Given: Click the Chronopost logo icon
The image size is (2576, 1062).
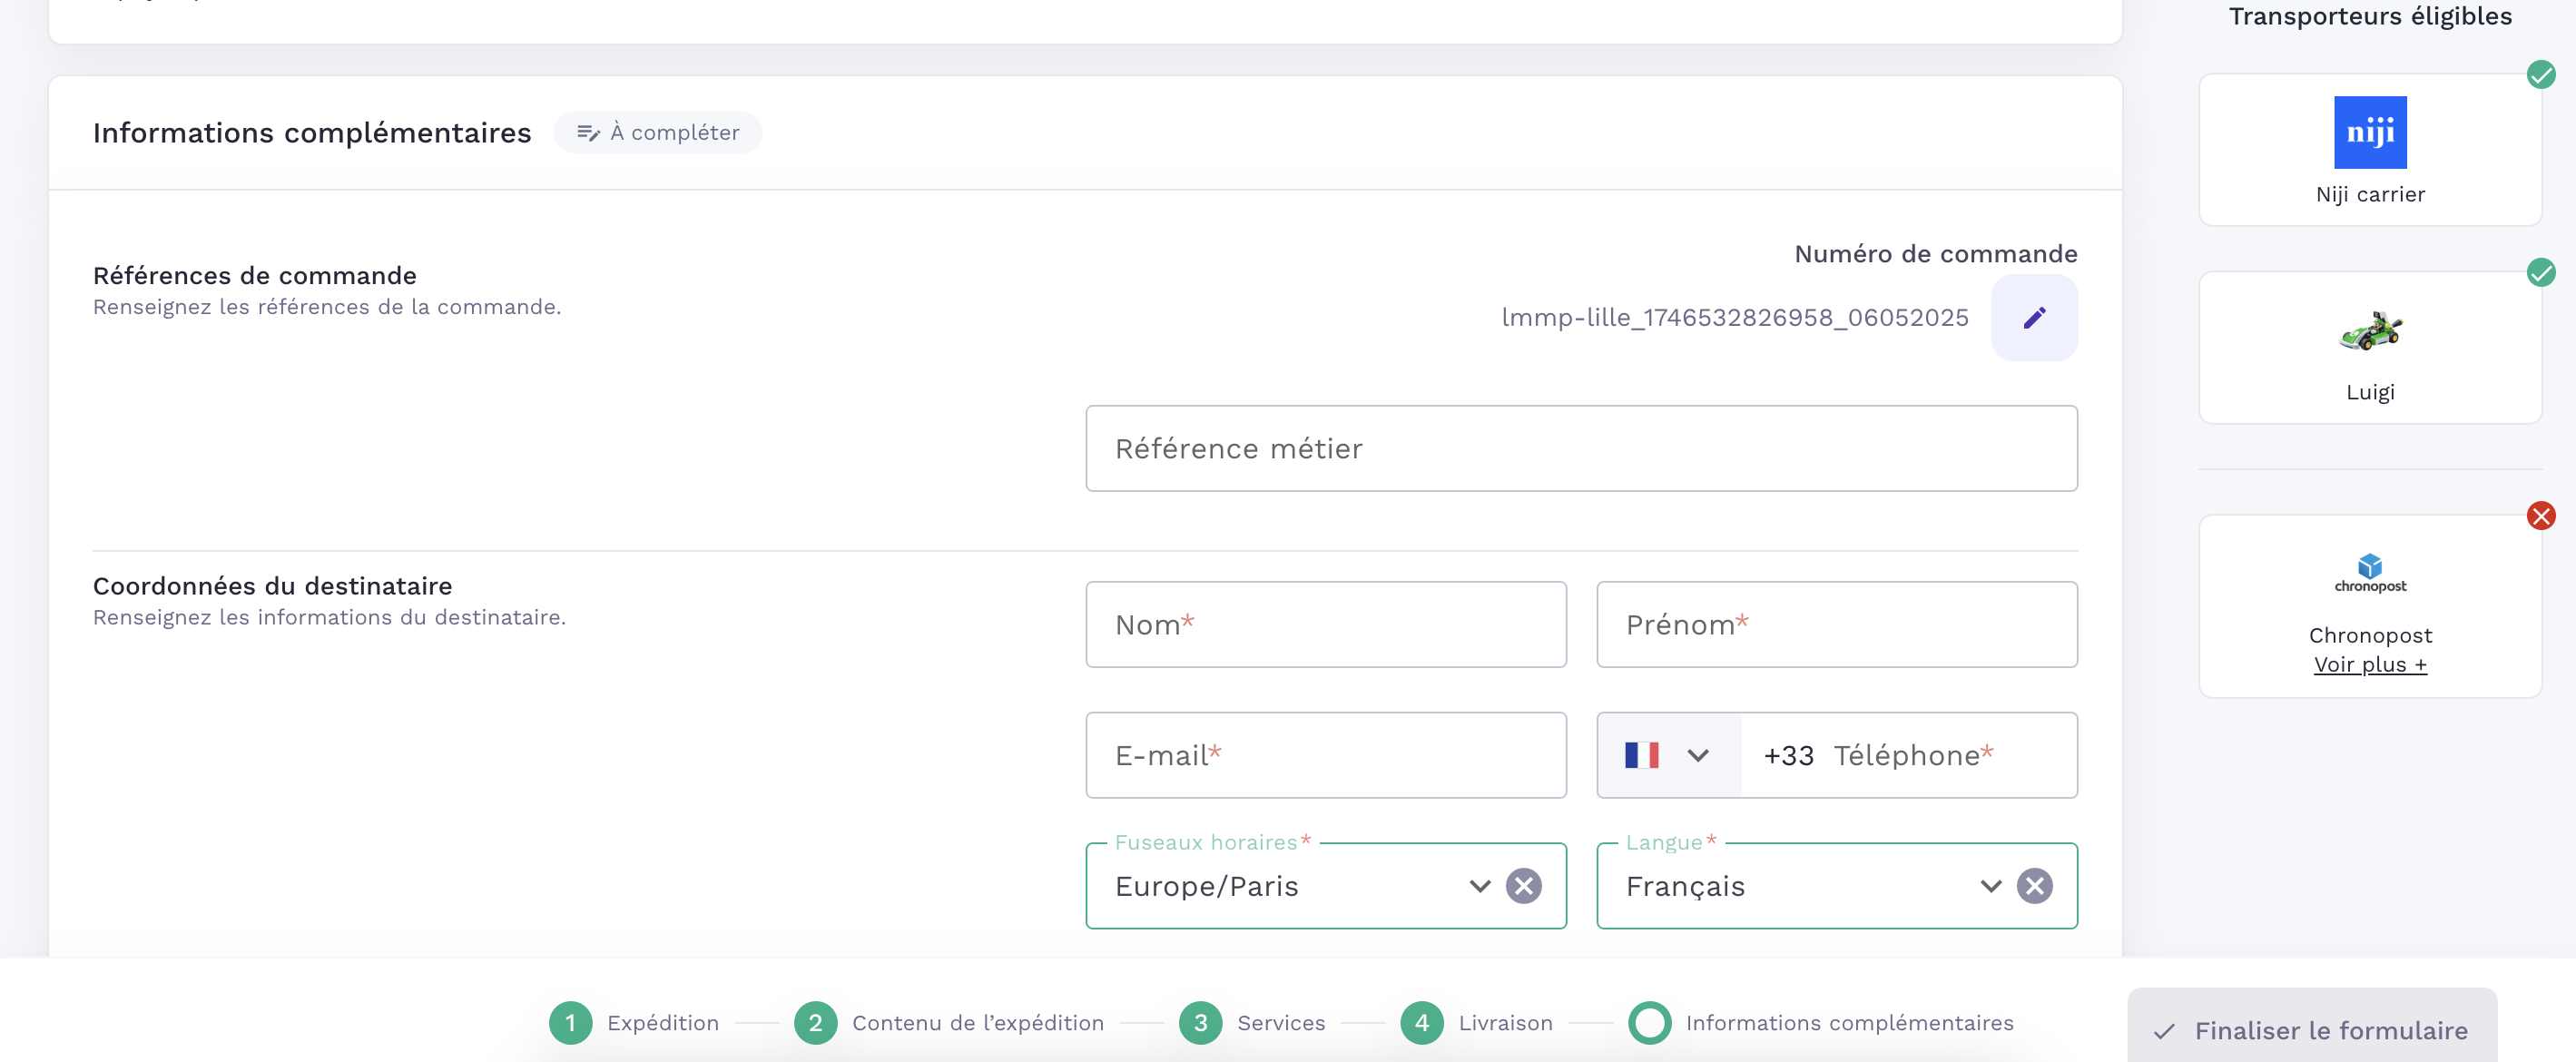Looking at the screenshot, I should coord(2369,572).
